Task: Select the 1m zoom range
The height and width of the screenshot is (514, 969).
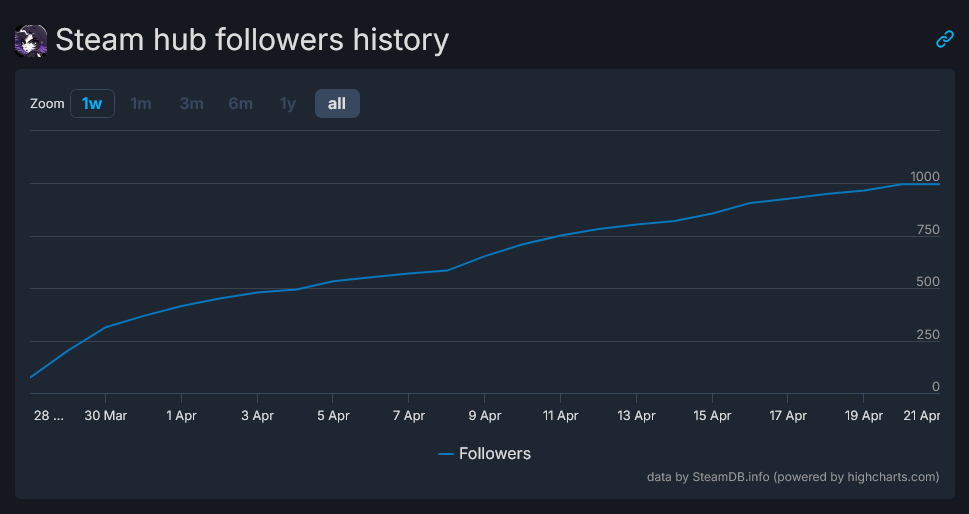Action: click(x=141, y=103)
